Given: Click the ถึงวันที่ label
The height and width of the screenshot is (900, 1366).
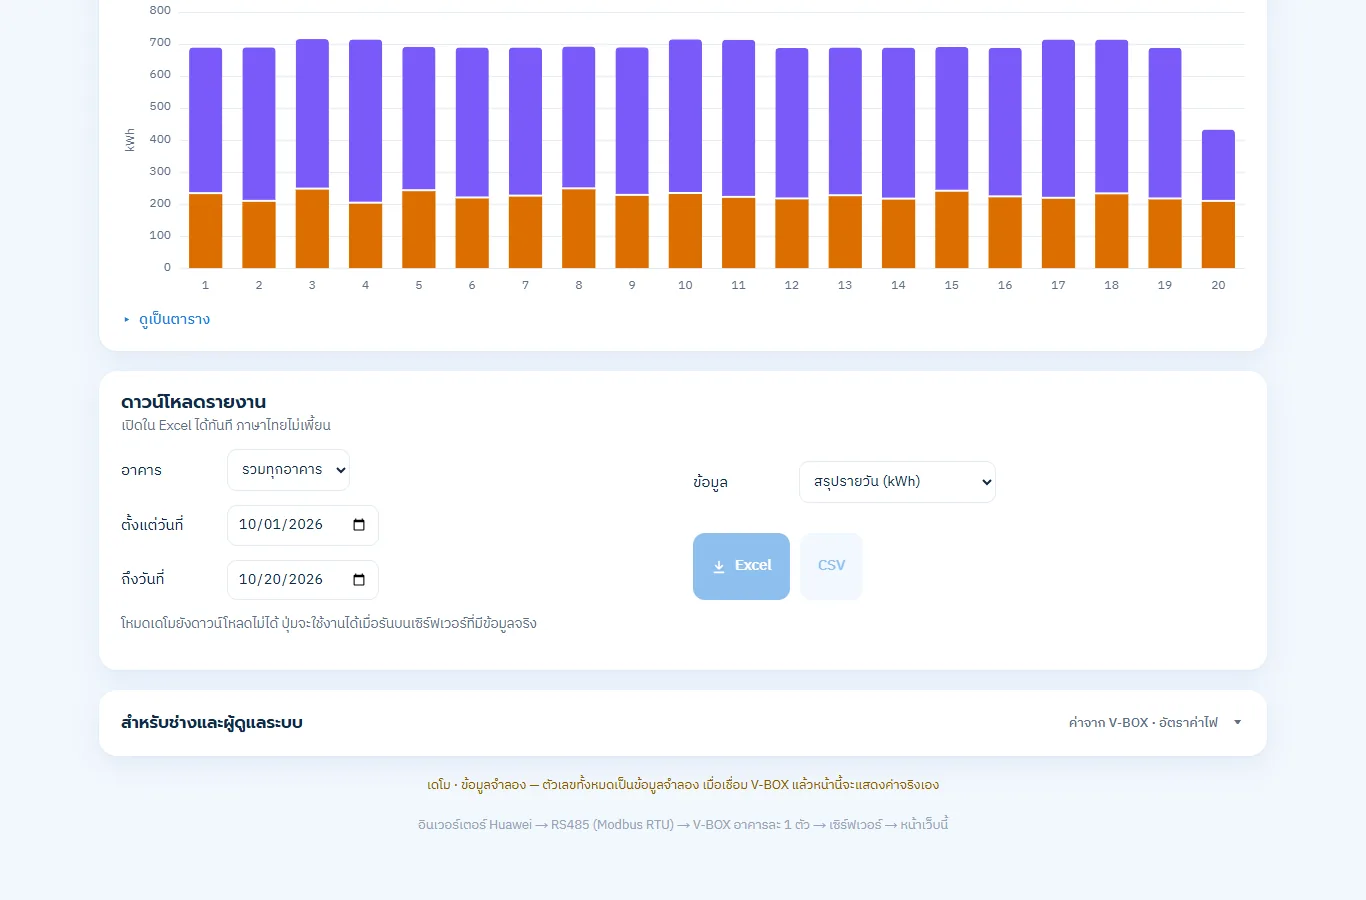Looking at the screenshot, I should pyautogui.click(x=143, y=580).
